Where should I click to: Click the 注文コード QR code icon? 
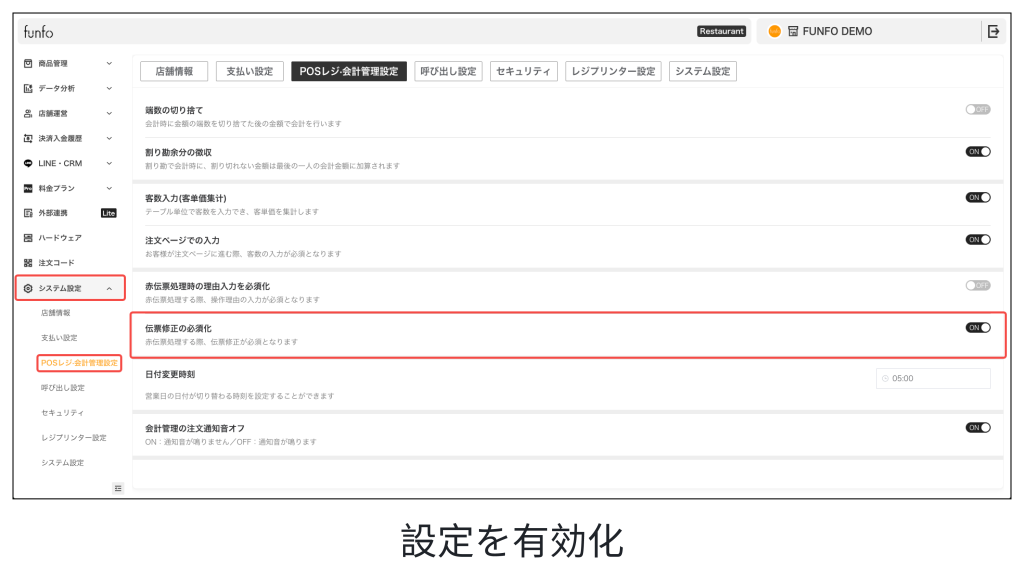pyautogui.click(x=28, y=263)
